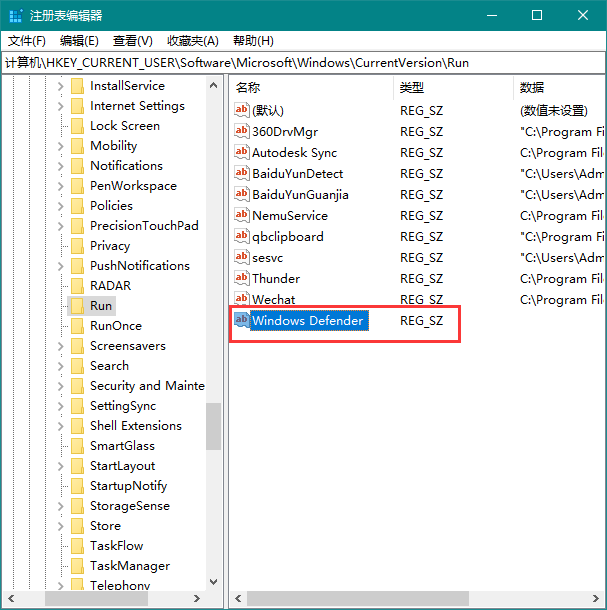The width and height of the screenshot is (607, 610).
Task: Click the folder icon of Privacy
Action: (x=77, y=245)
